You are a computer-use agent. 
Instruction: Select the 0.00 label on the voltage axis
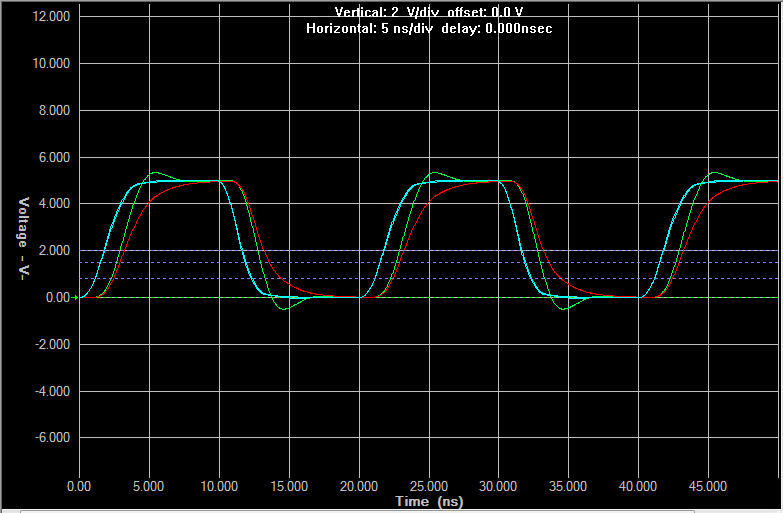58,298
